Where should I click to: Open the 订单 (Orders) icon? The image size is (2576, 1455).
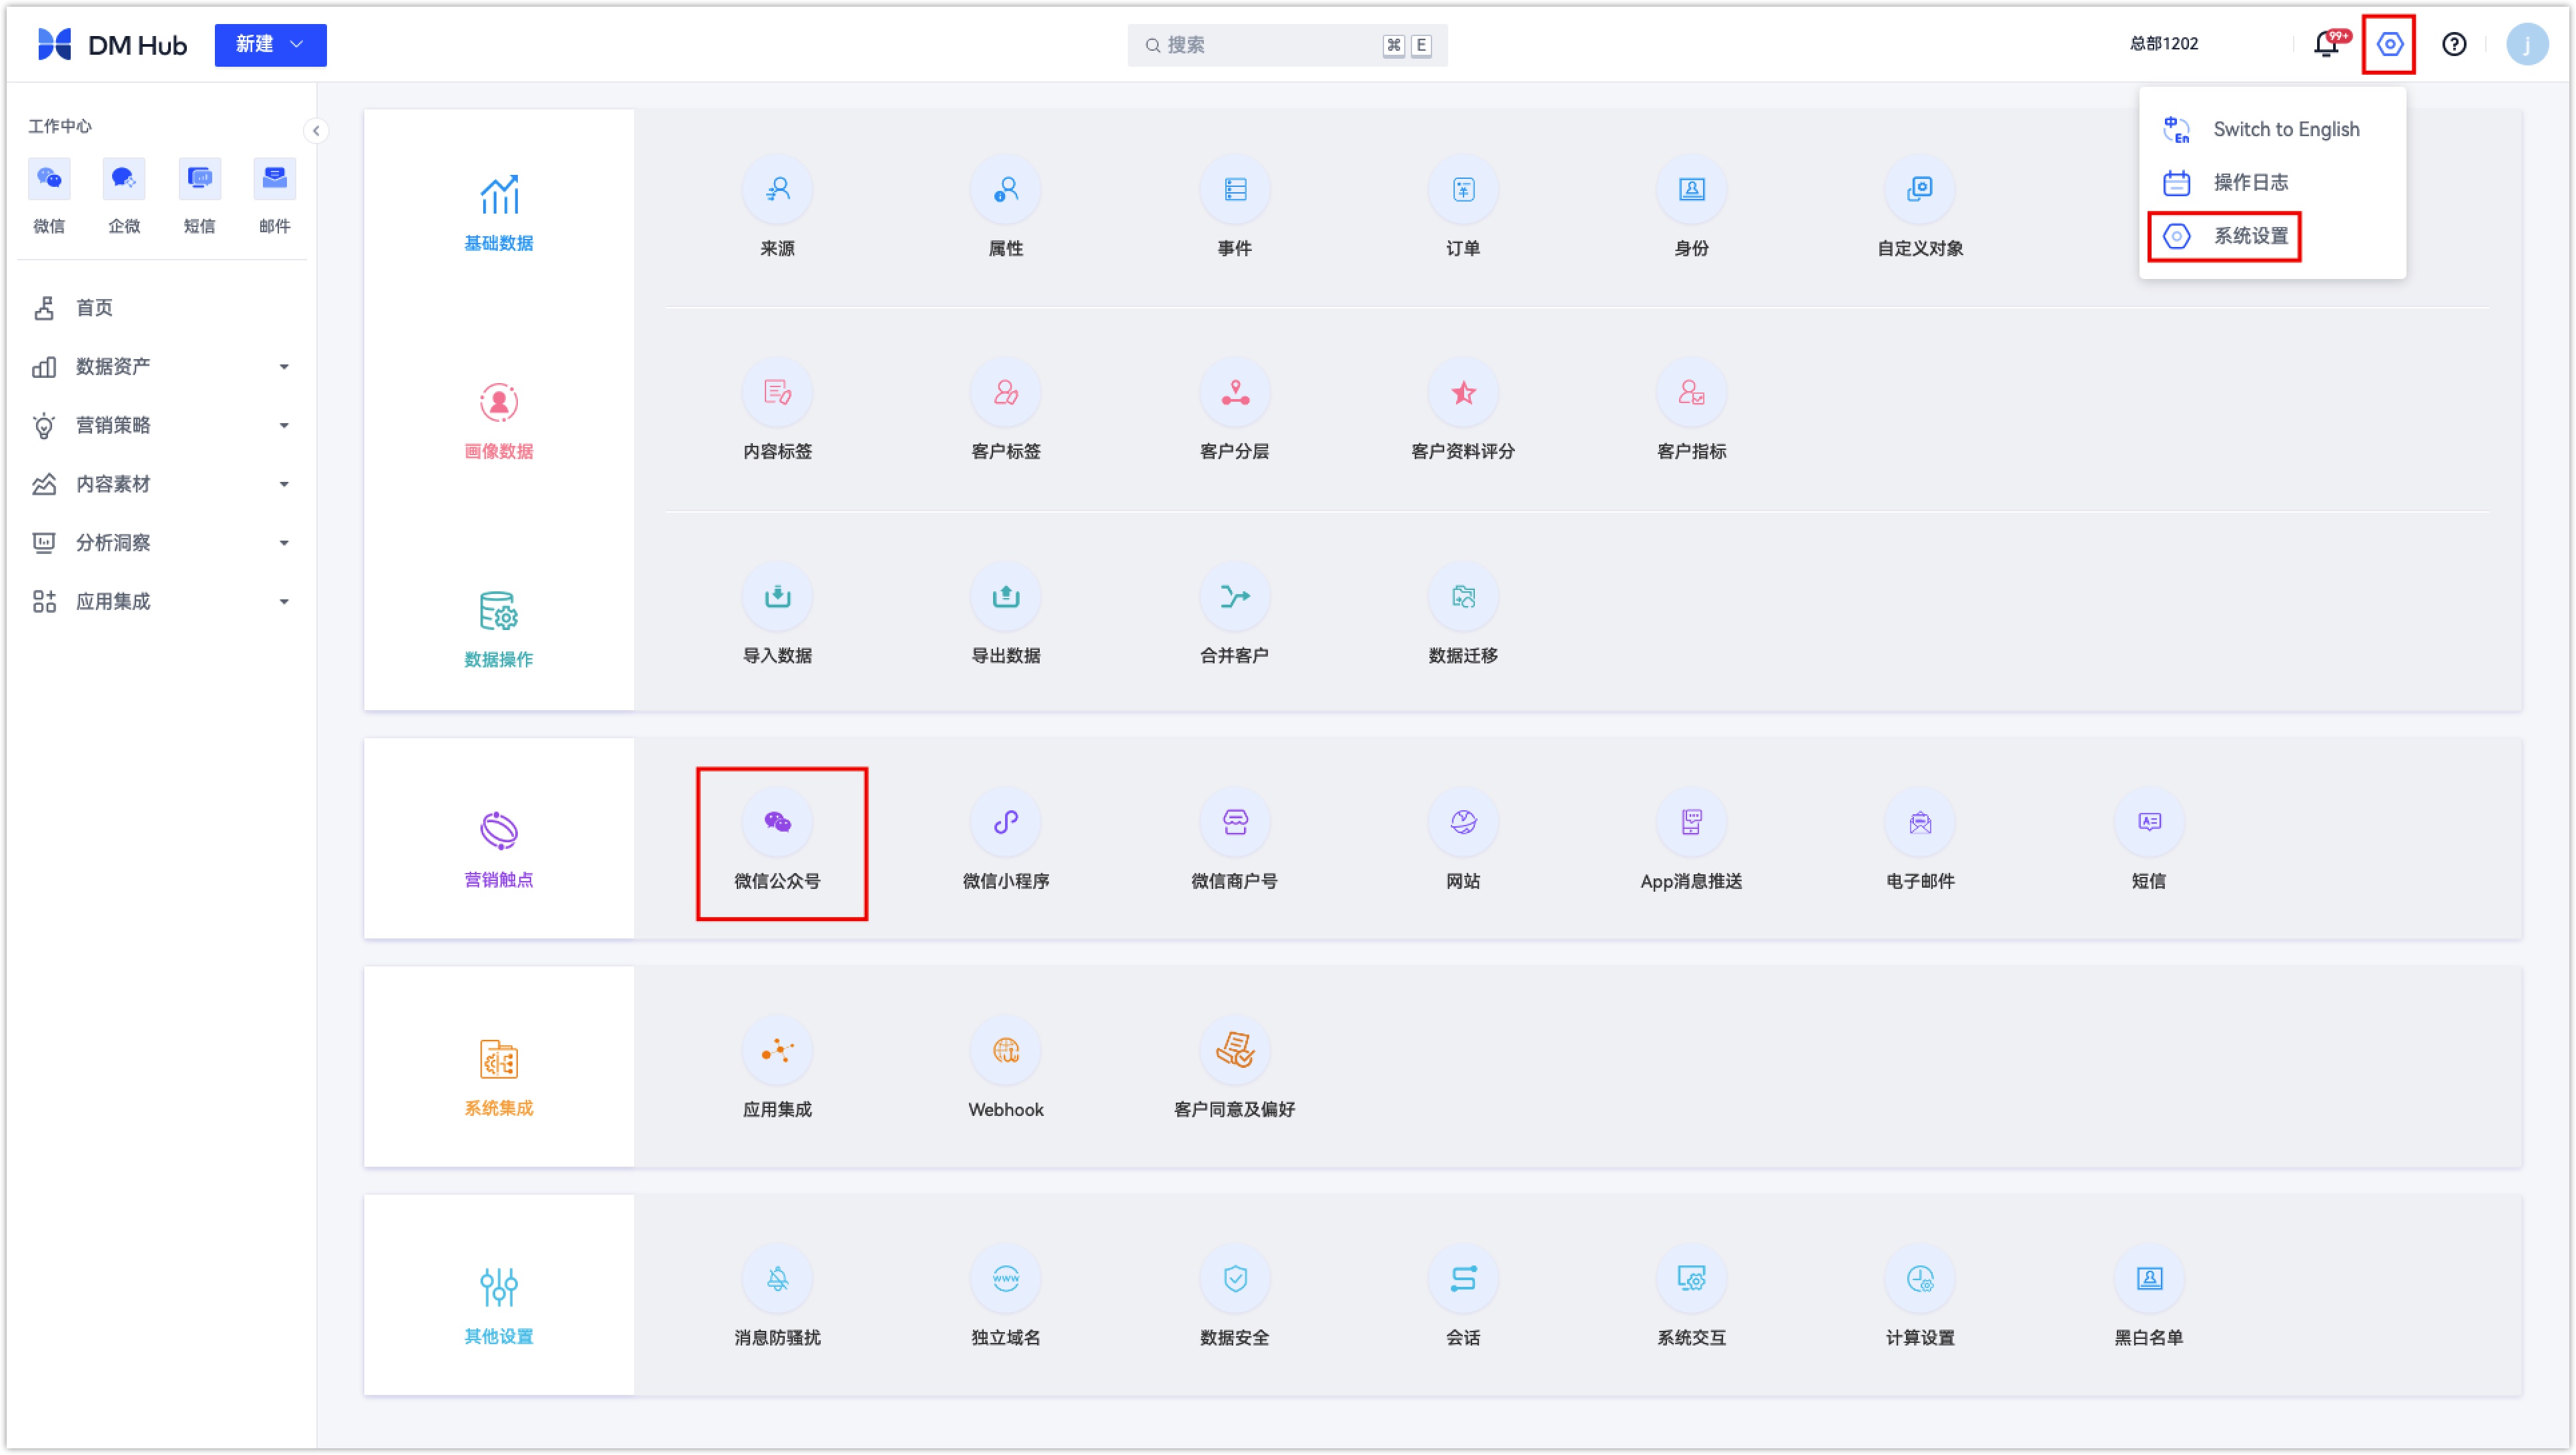pyautogui.click(x=1463, y=190)
